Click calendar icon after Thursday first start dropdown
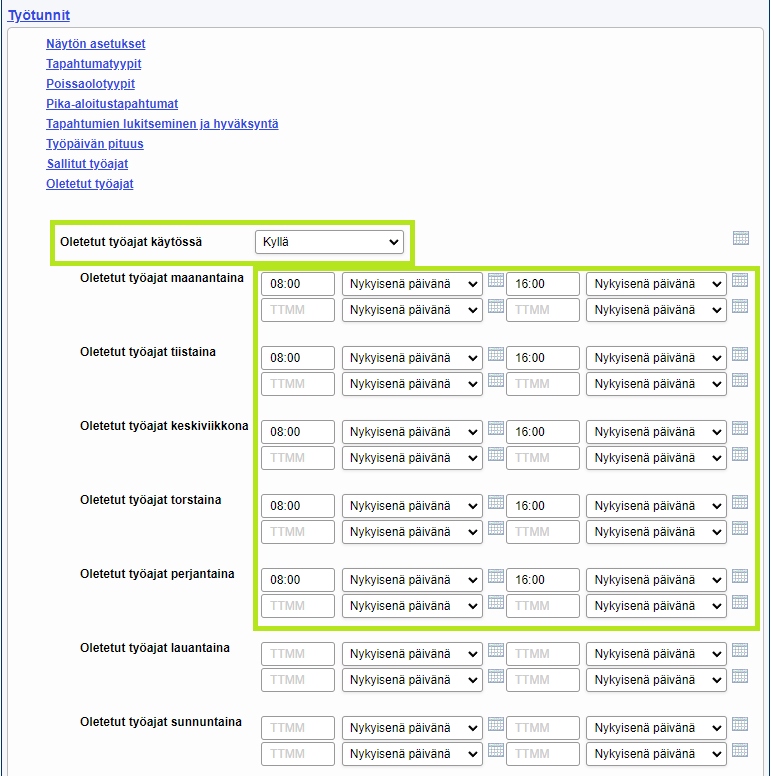The image size is (772, 776). (x=495, y=502)
